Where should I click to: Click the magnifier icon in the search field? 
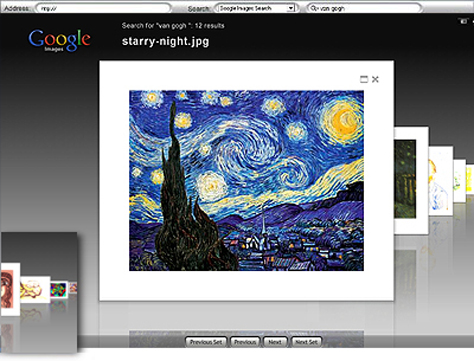click(x=314, y=8)
